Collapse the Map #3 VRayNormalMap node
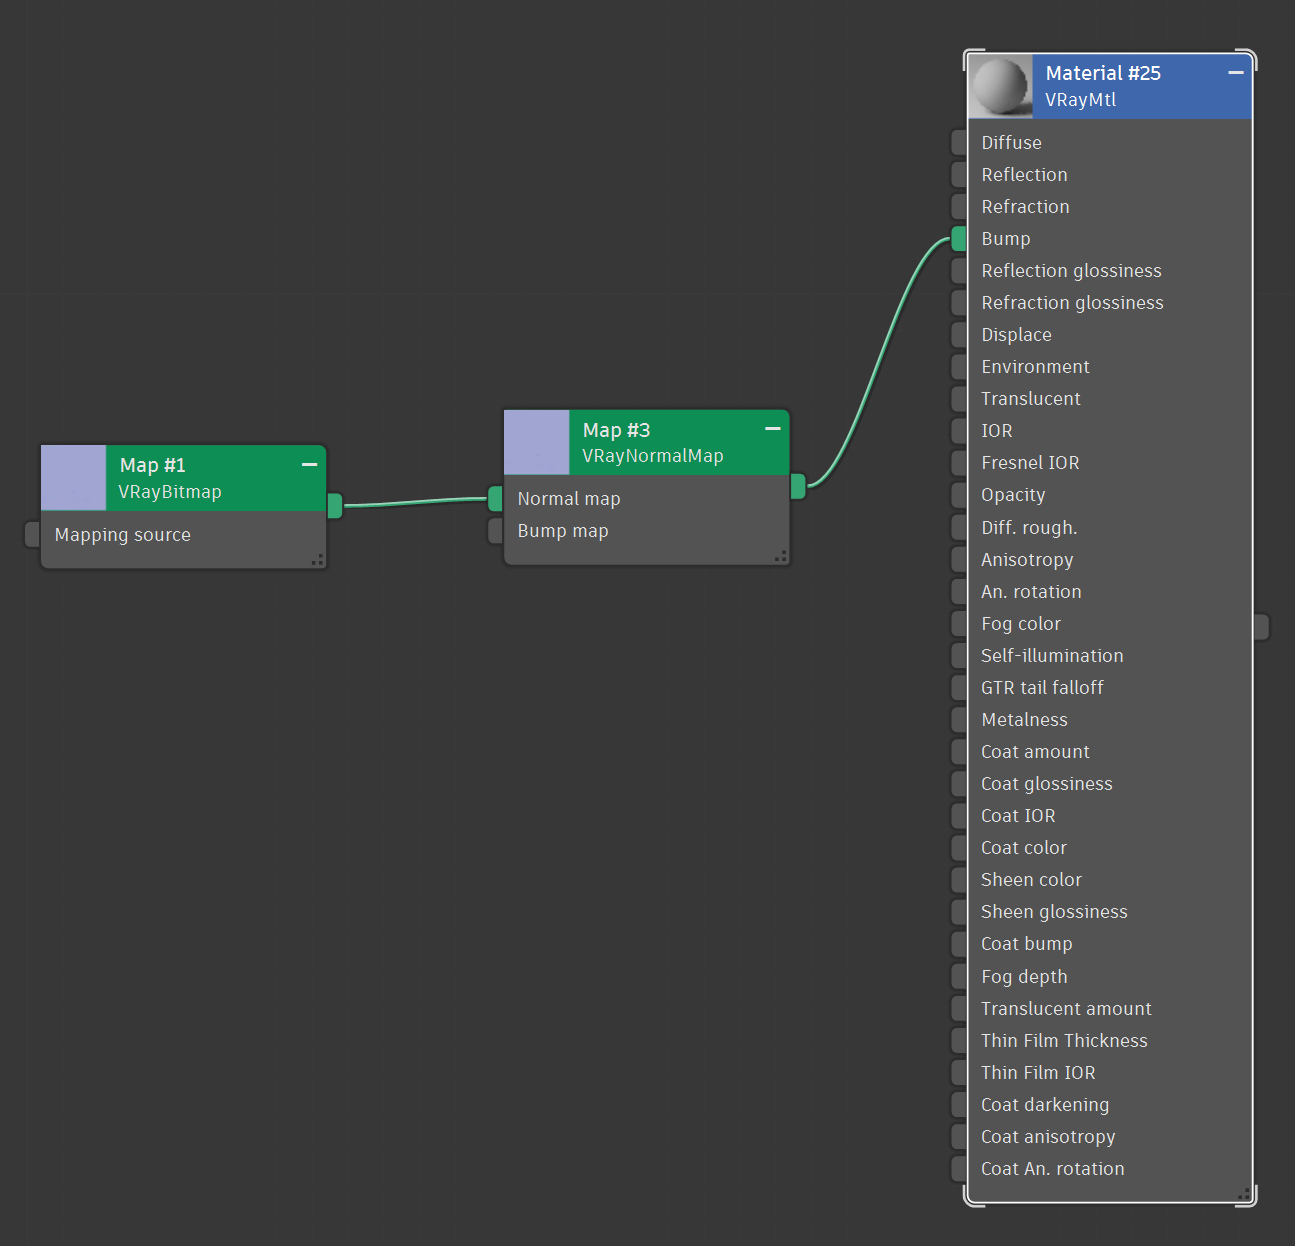Image resolution: width=1295 pixels, height=1246 pixels. point(772,429)
